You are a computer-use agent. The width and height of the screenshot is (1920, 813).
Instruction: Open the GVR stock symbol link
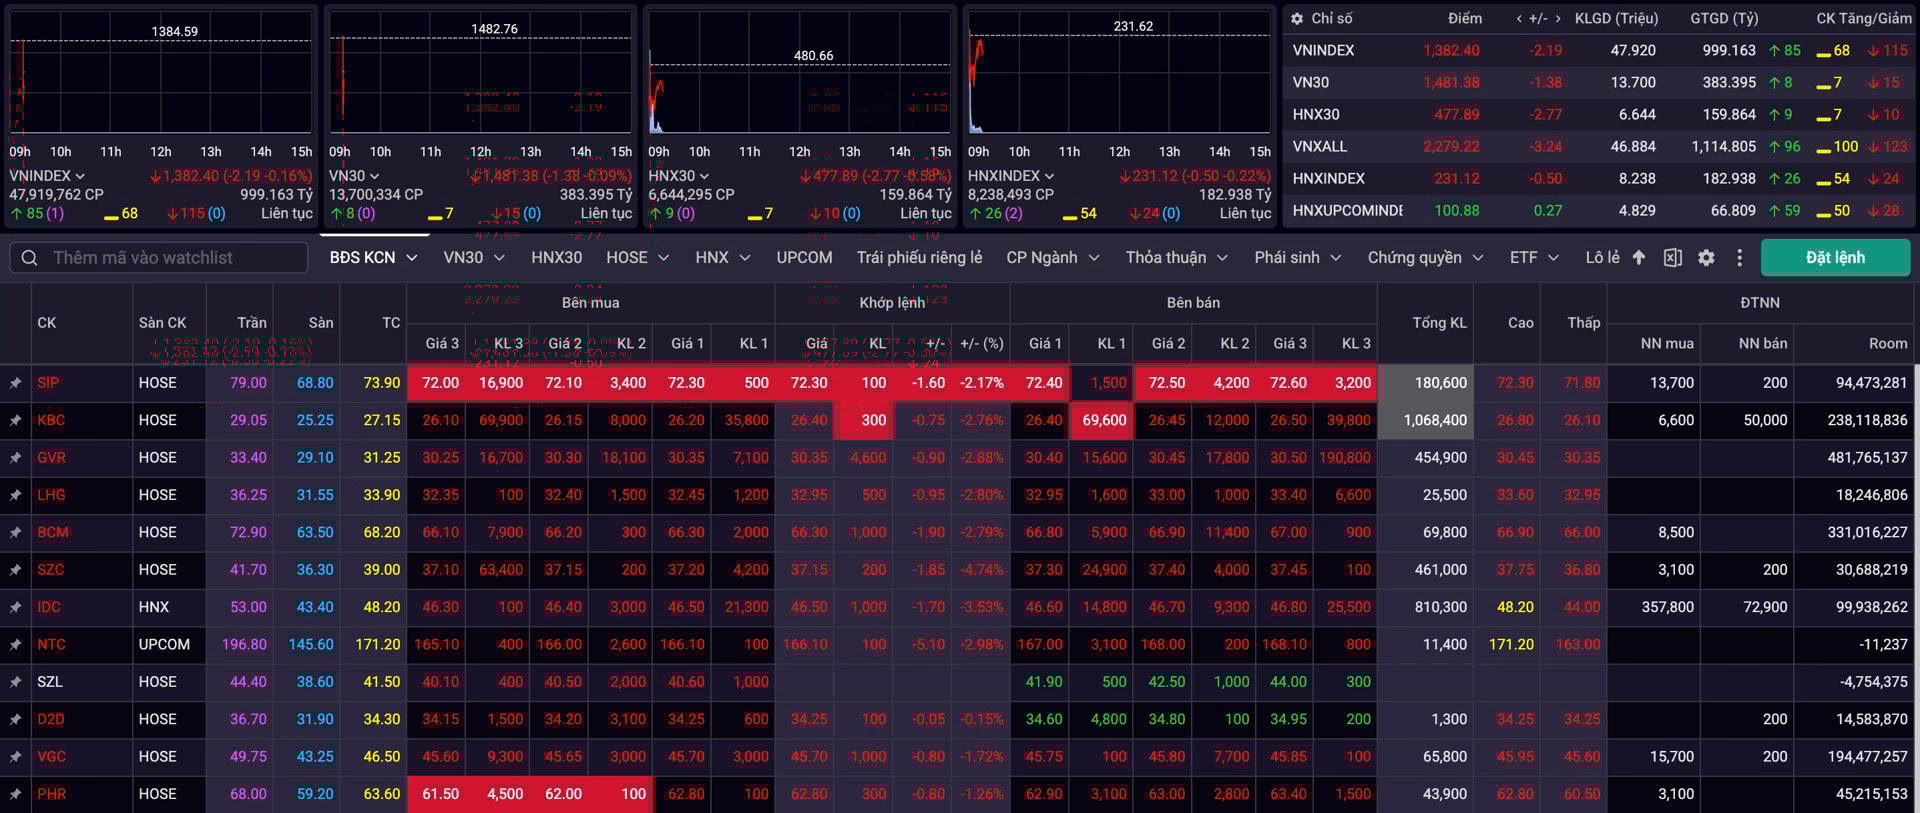[x=51, y=458]
